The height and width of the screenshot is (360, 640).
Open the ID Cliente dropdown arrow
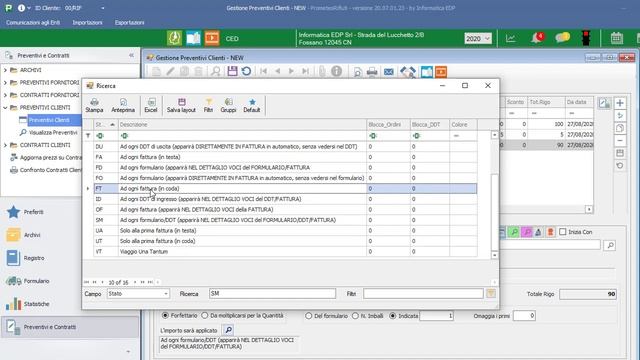[102, 8]
